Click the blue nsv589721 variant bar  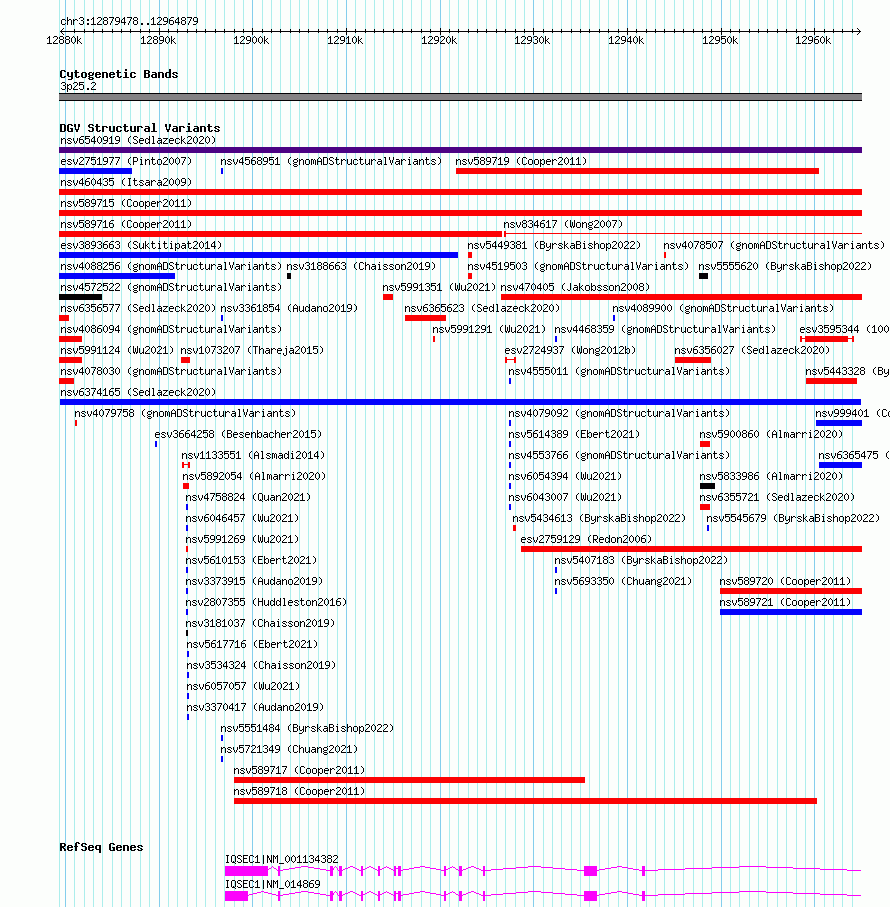[x=791, y=612]
